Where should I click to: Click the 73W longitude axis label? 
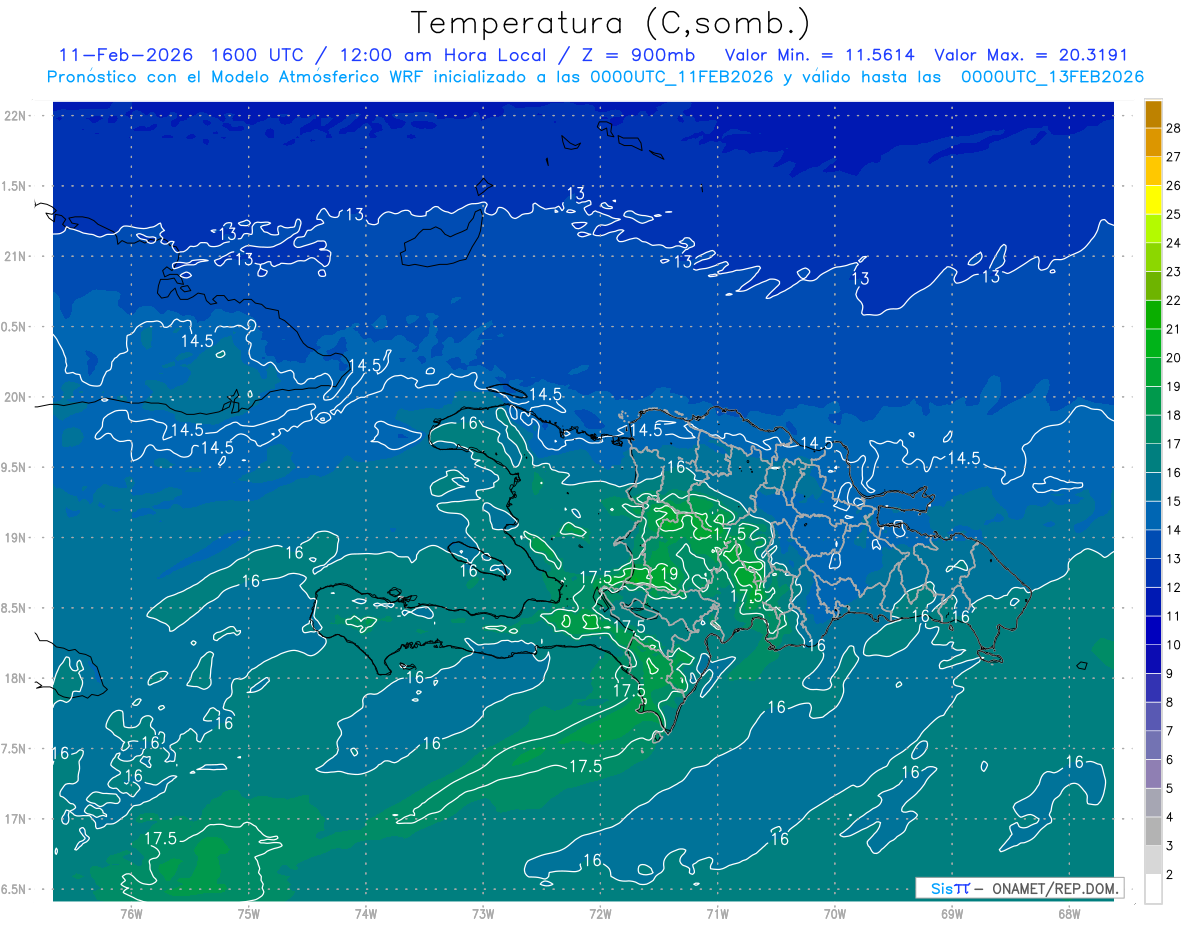pos(483,913)
